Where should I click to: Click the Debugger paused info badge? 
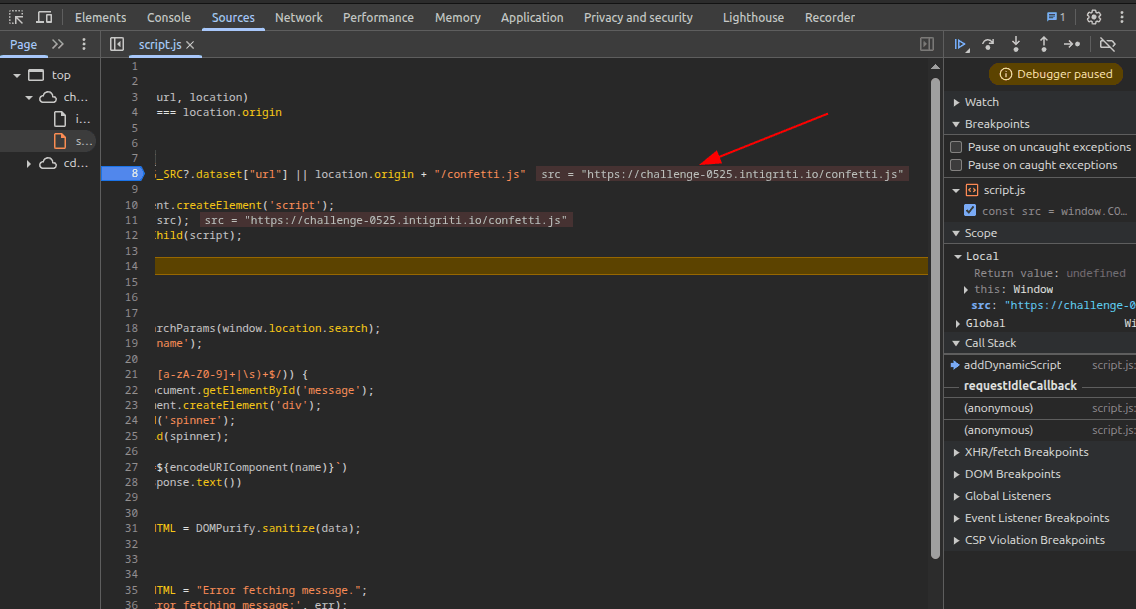pos(1056,74)
